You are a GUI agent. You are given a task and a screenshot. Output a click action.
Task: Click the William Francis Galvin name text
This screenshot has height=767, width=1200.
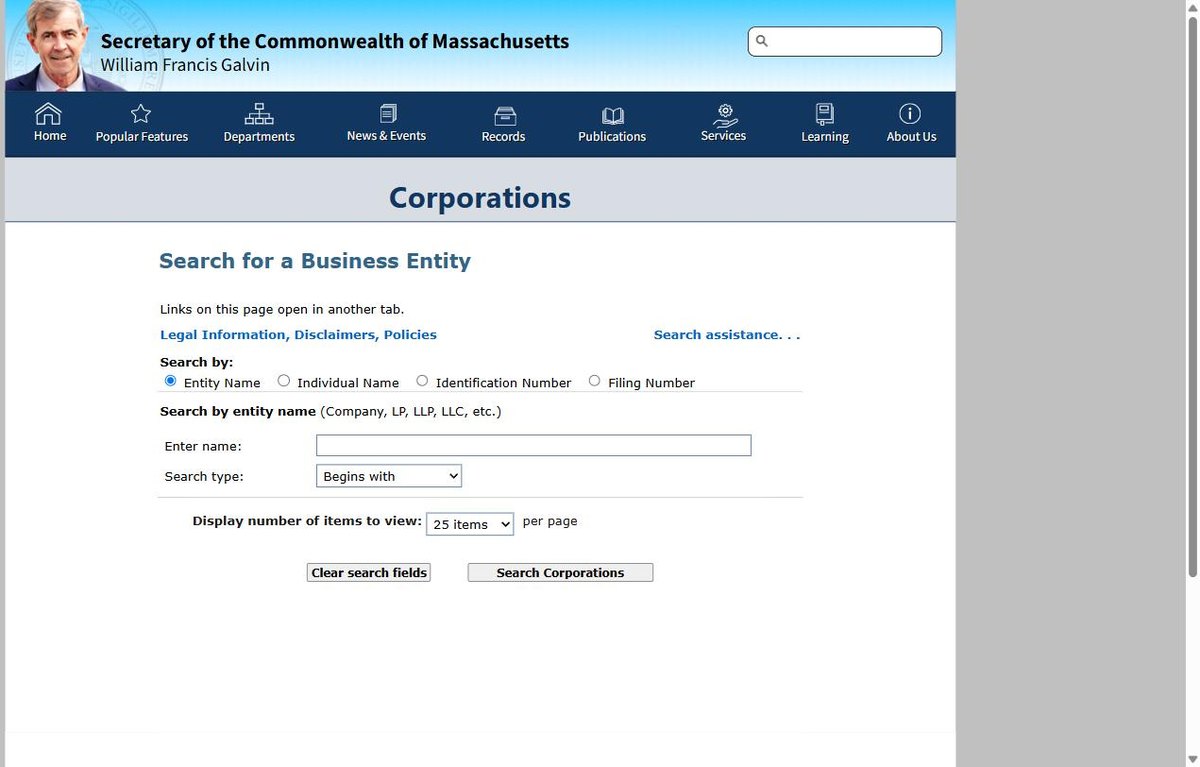[185, 65]
